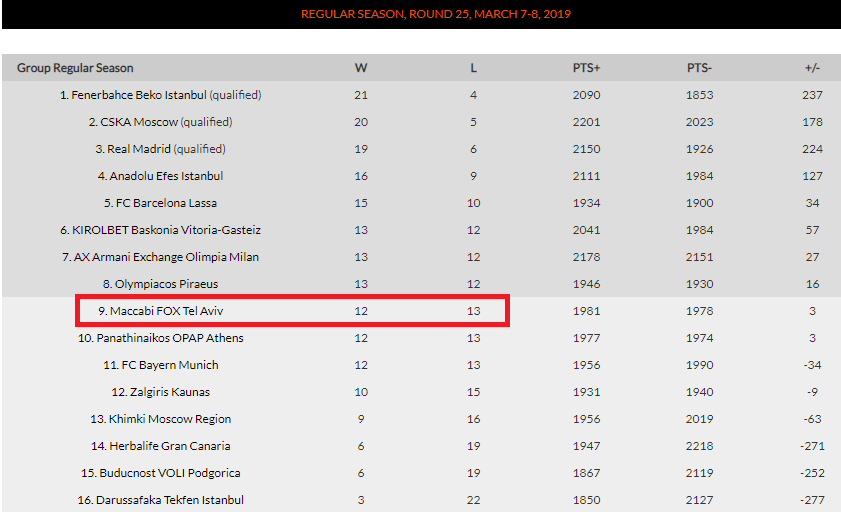Select Fenerbahce Beko Istanbul team name
Viewport: 841px width, 512px height.
[138, 95]
